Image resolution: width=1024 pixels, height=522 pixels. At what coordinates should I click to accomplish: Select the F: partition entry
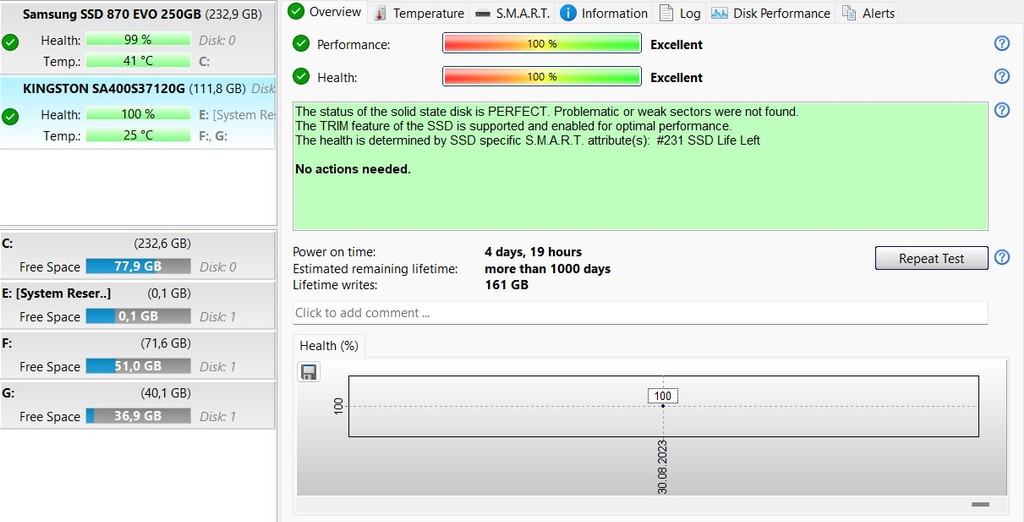pos(138,354)
